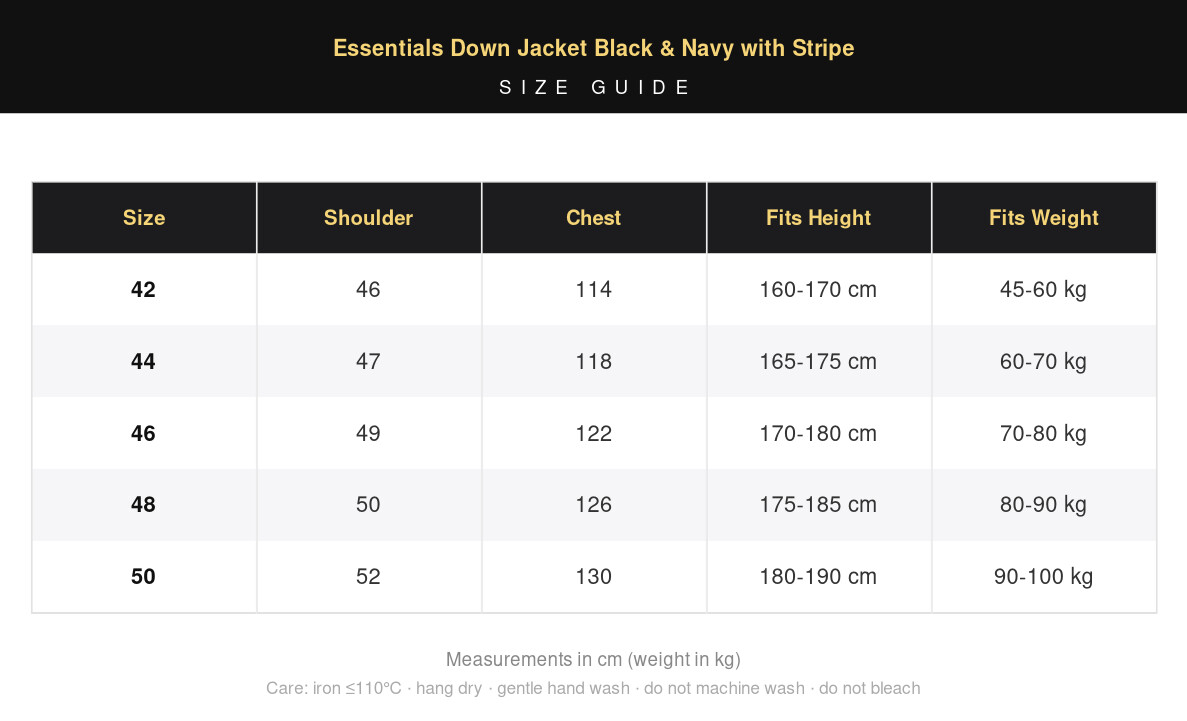Click size 44 in the Size column
The width and height of the screenshot is (1187, 721).
[144, 361]
